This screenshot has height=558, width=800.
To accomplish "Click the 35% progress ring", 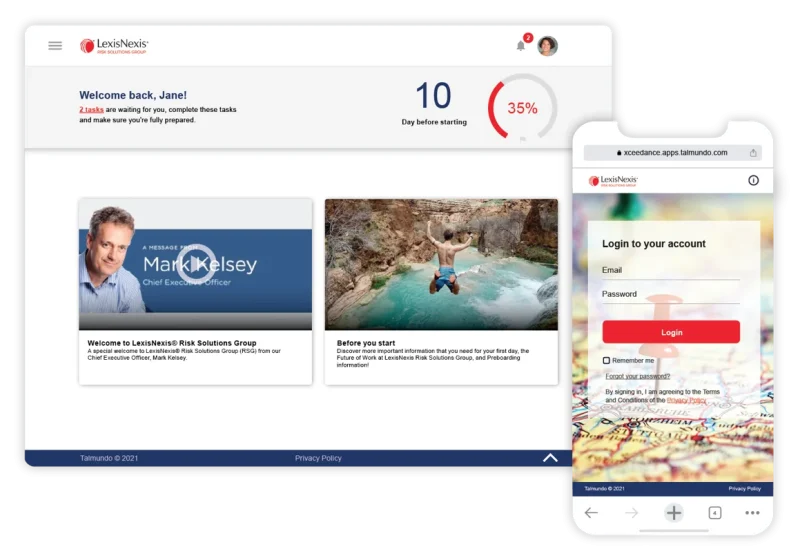I will [522, 108].
